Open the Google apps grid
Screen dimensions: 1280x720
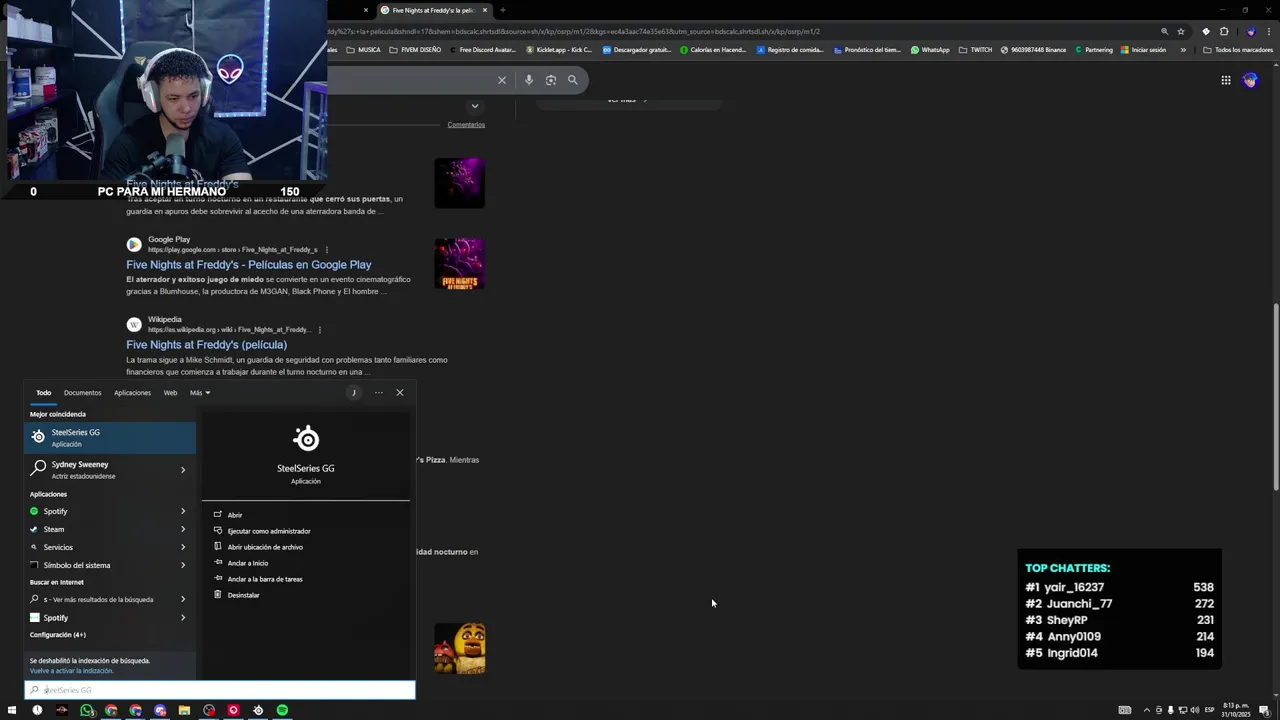pos(1226,80)
